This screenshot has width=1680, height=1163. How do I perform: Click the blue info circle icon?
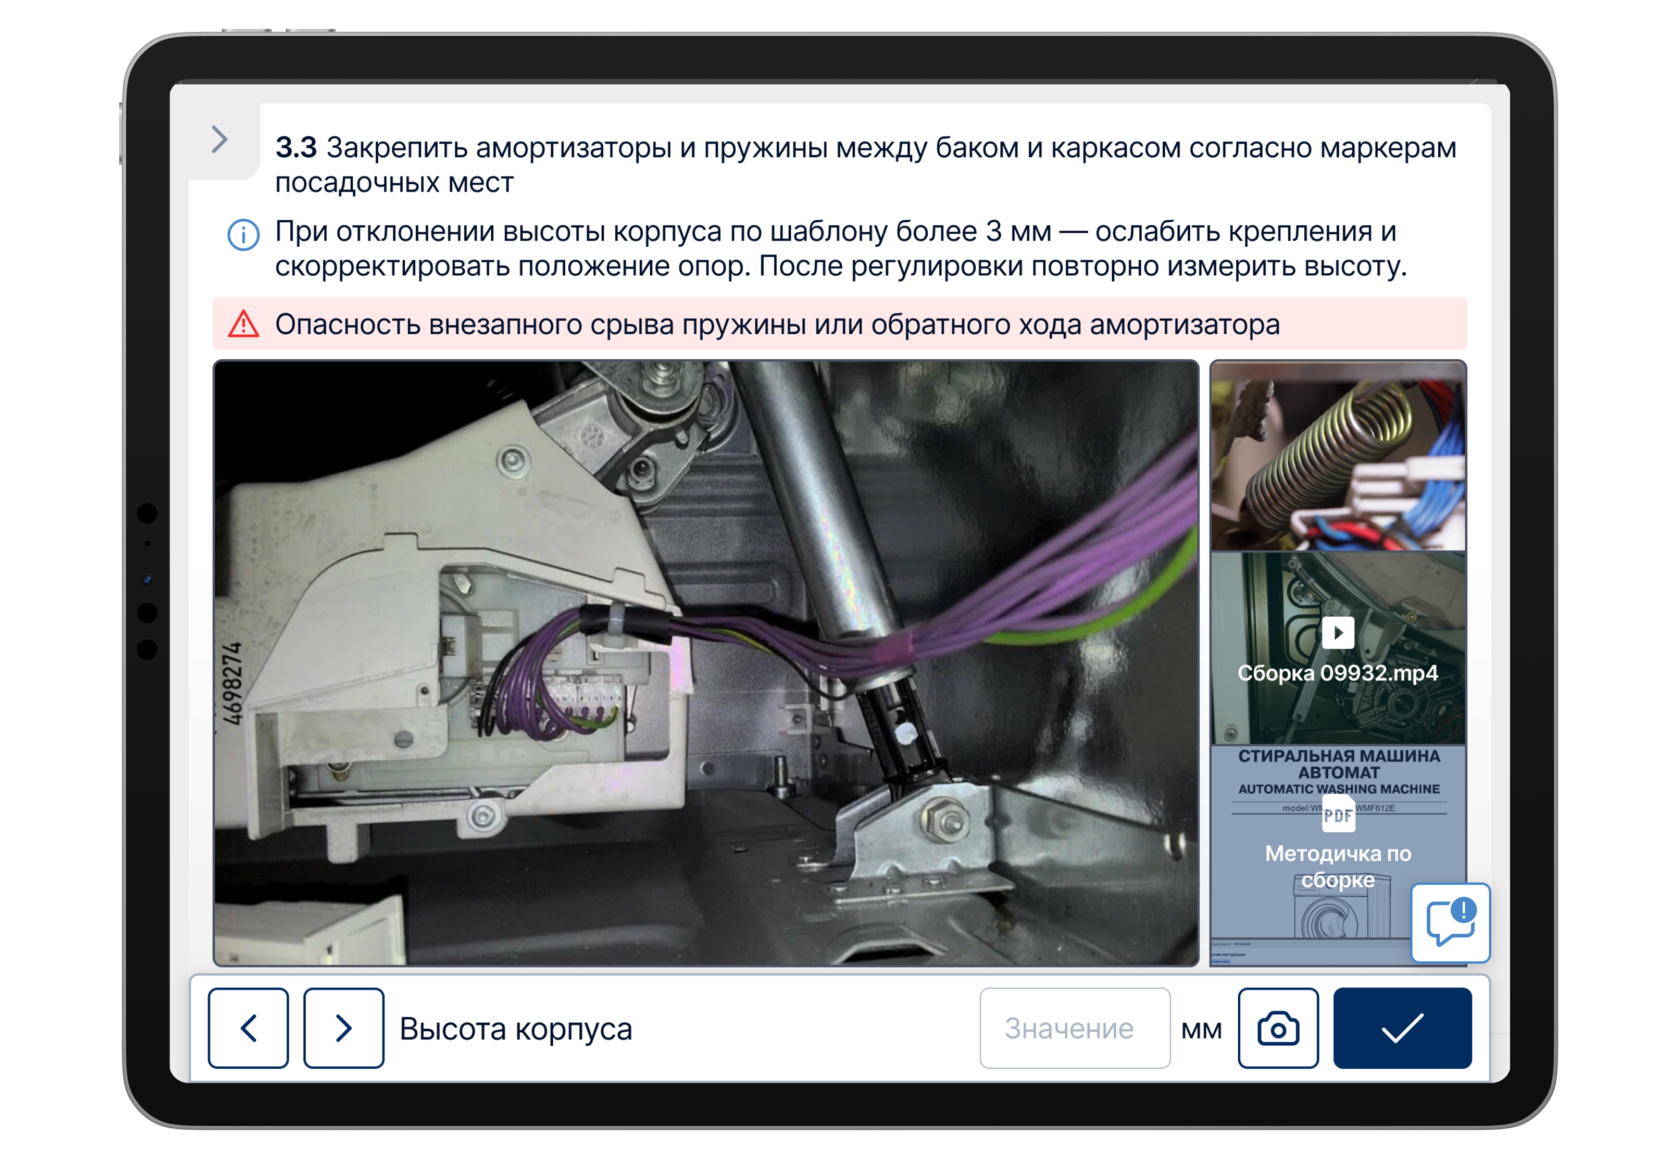(243, 235)
